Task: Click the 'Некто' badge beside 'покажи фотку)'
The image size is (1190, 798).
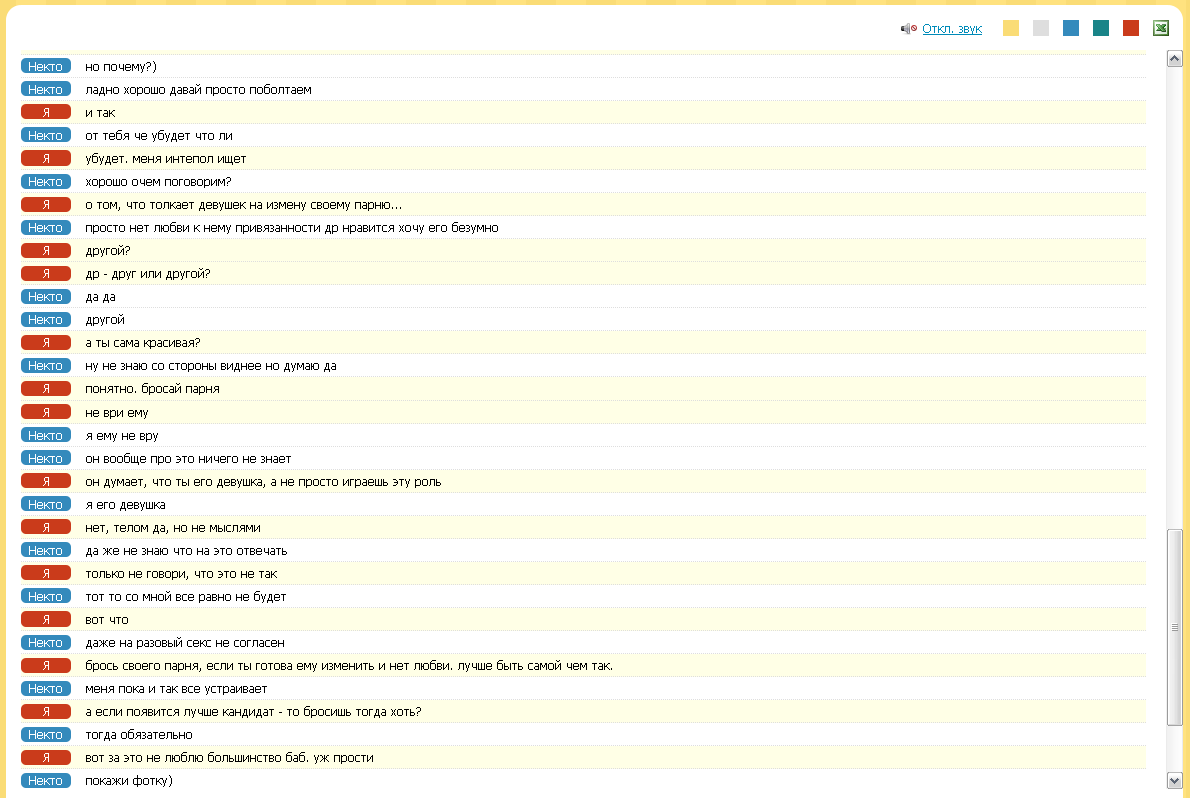Action: pyautogui.click(x=46, y=781)
